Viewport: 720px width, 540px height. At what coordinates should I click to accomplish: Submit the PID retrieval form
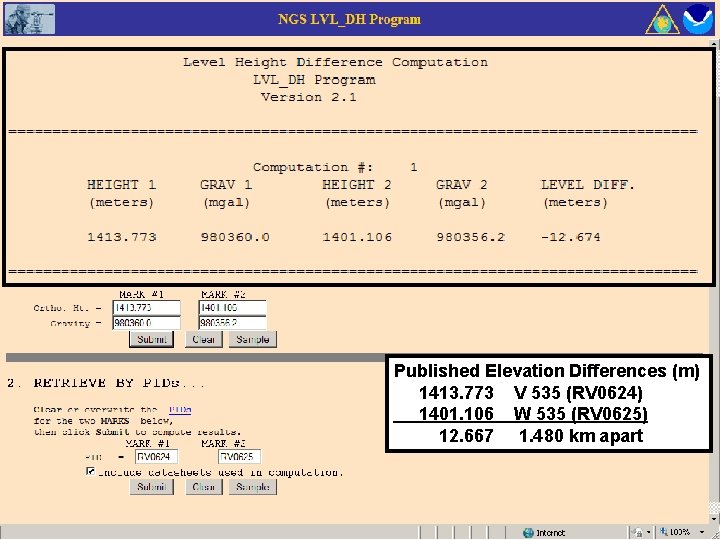tap(152, 487)
